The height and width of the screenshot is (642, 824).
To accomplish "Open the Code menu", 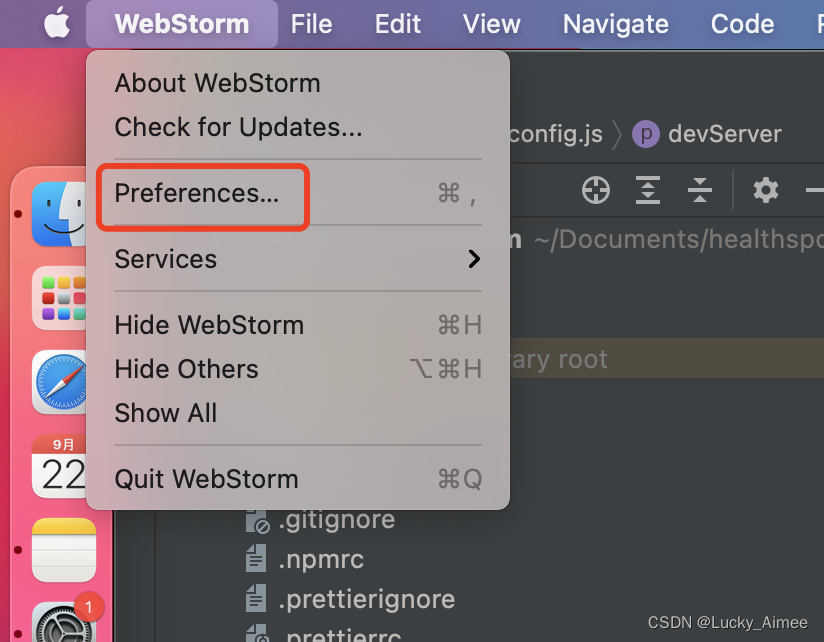I will pos(742,23).
